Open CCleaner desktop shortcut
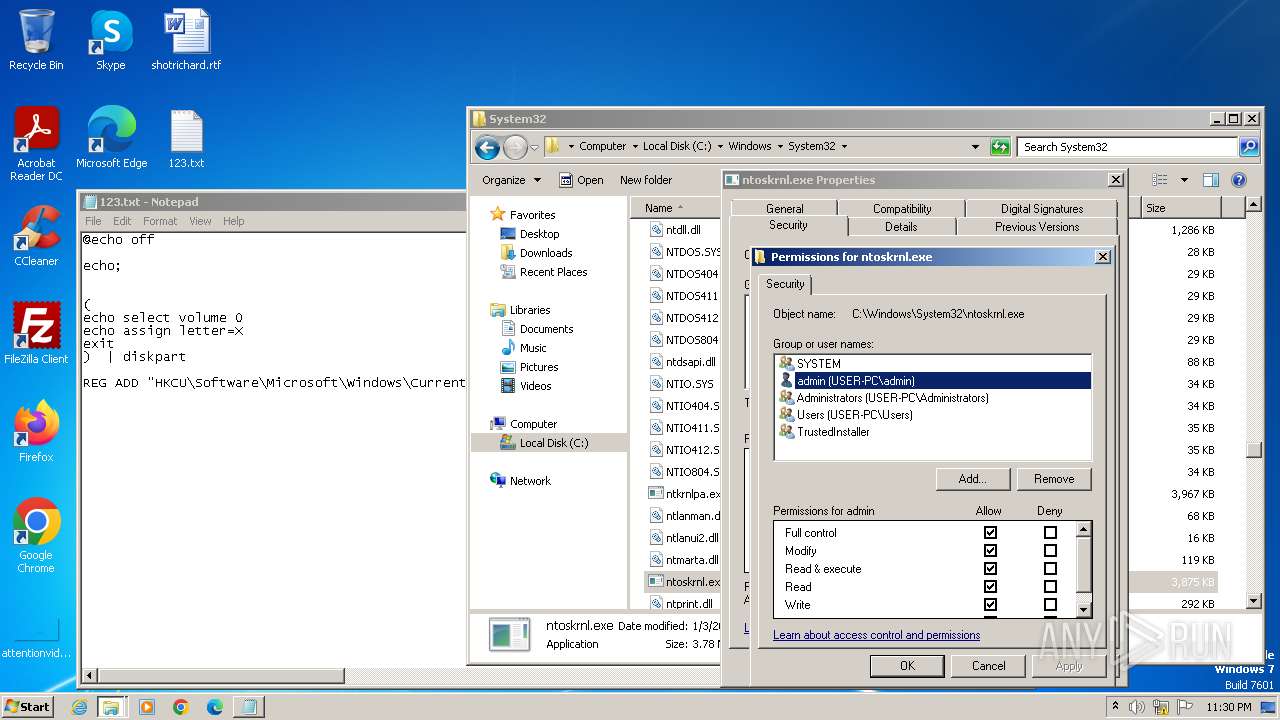Screen dimensions: 1280x720 click(x=36, y=235)
